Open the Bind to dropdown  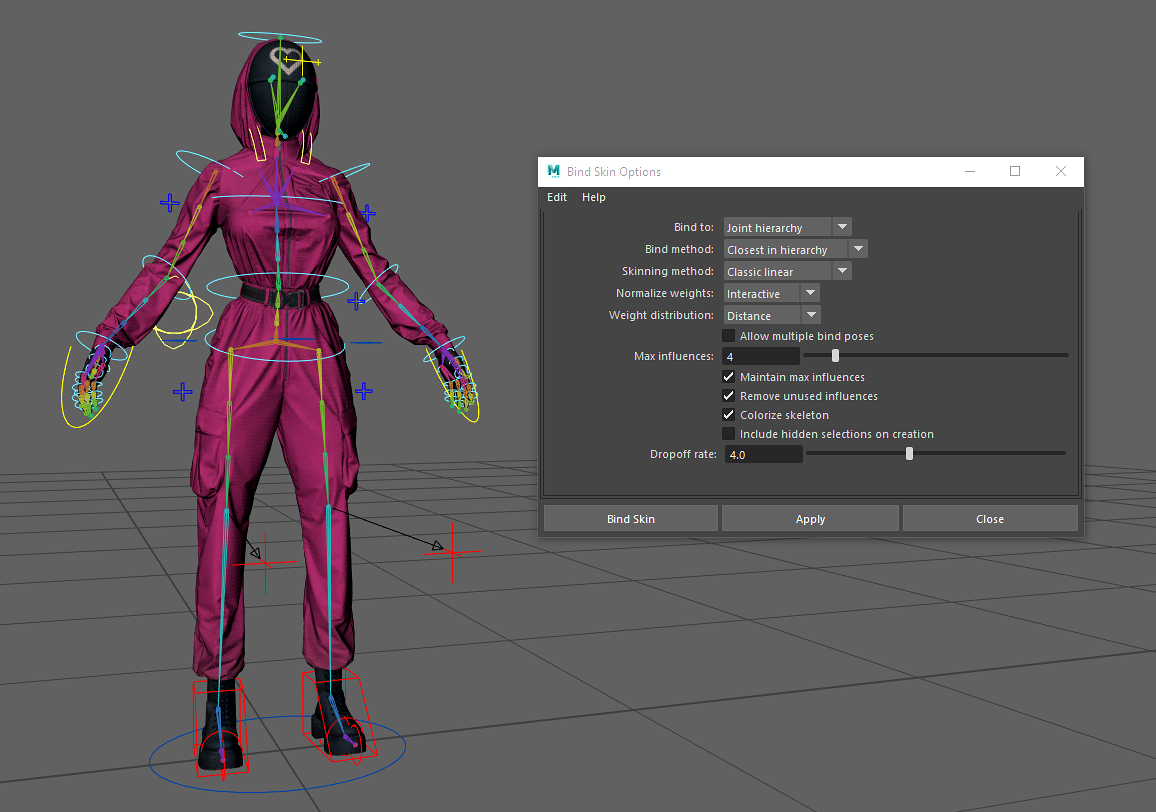point(842,226)
